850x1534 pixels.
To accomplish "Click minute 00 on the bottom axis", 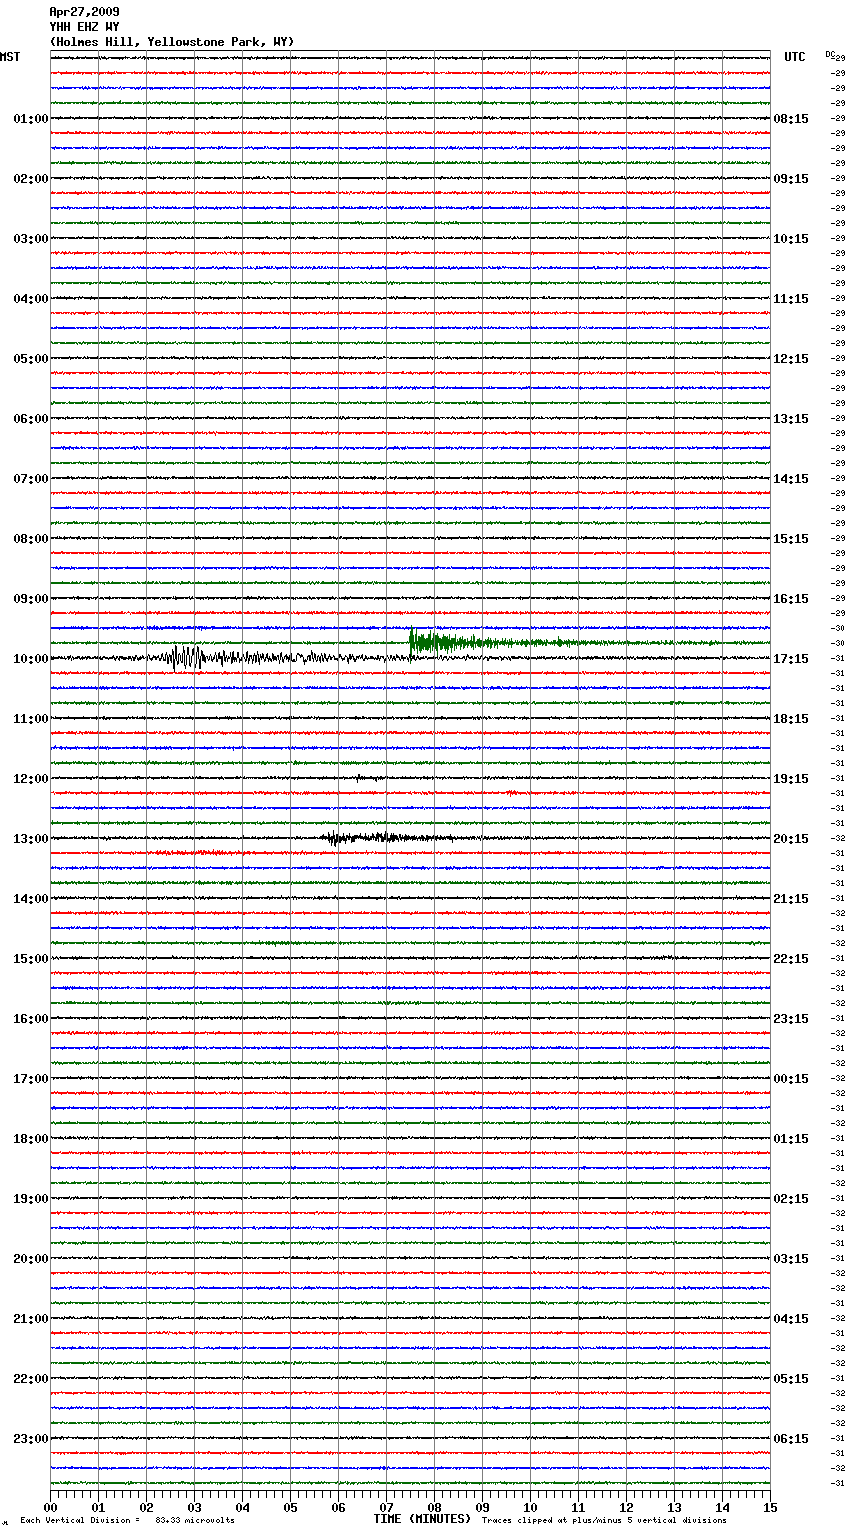I will tap(50, 1507).
